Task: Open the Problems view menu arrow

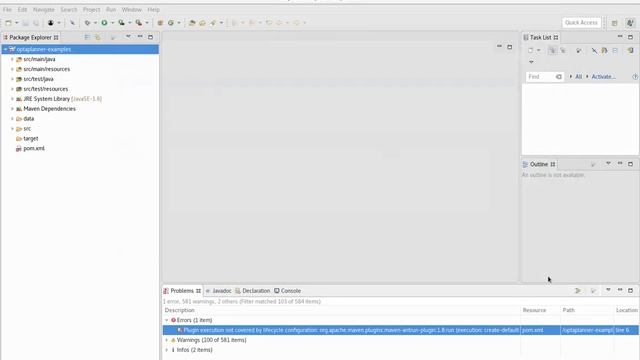Action: coord(608,290)
